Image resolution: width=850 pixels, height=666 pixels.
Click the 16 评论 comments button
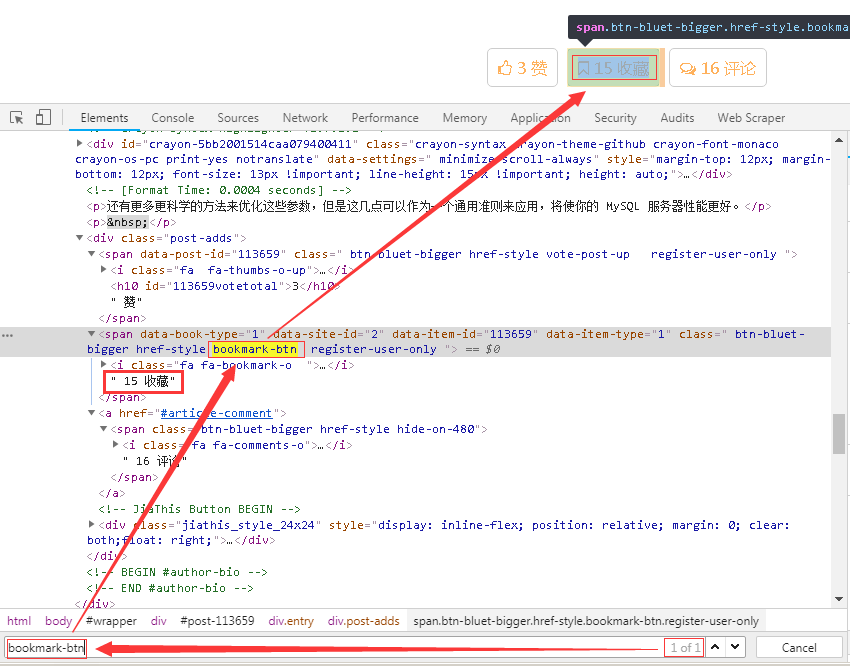(x=718, y=68)
